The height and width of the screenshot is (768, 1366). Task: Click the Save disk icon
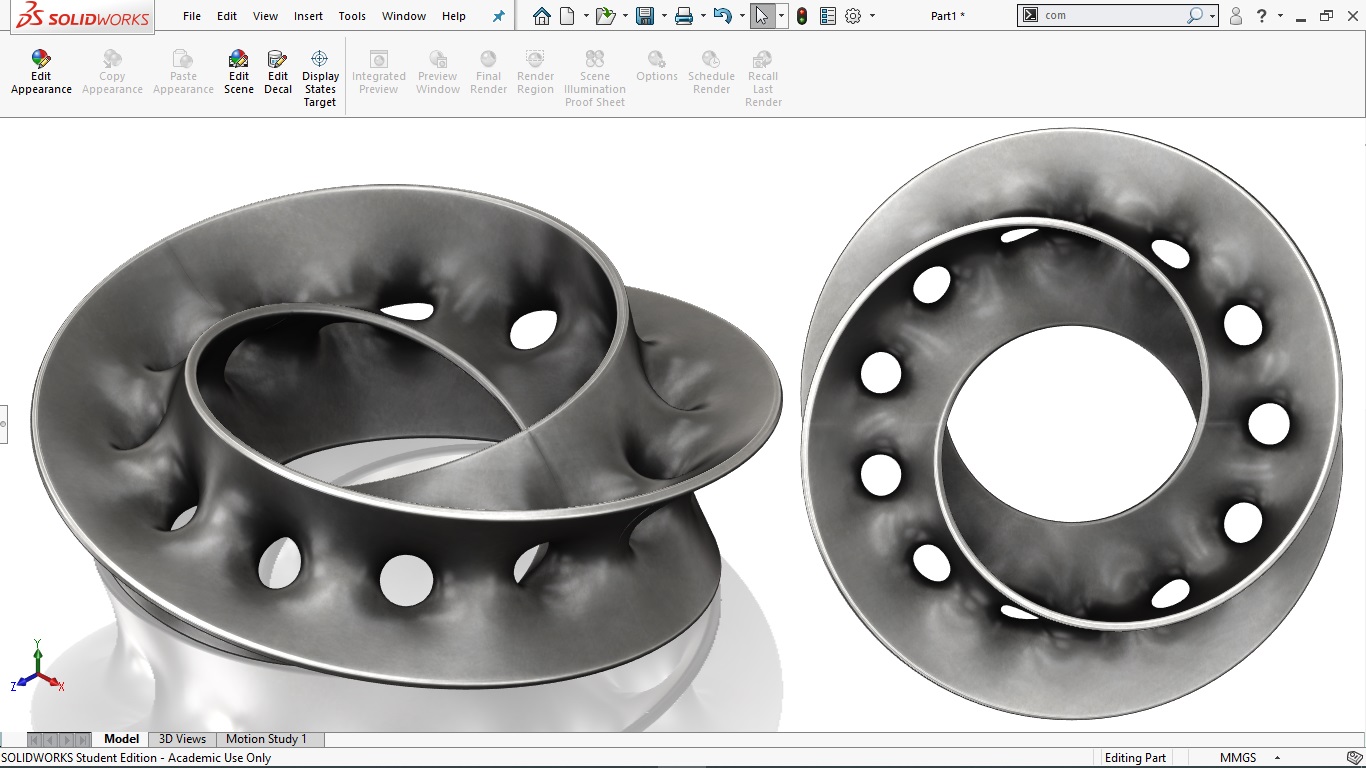(x=645, y=16)
